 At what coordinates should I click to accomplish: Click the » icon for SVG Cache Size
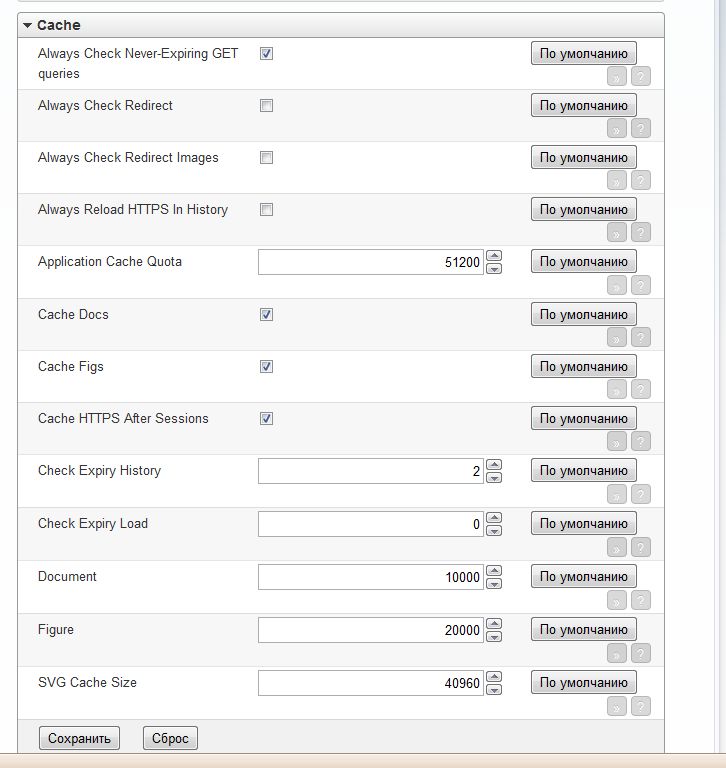coord(617,706)
